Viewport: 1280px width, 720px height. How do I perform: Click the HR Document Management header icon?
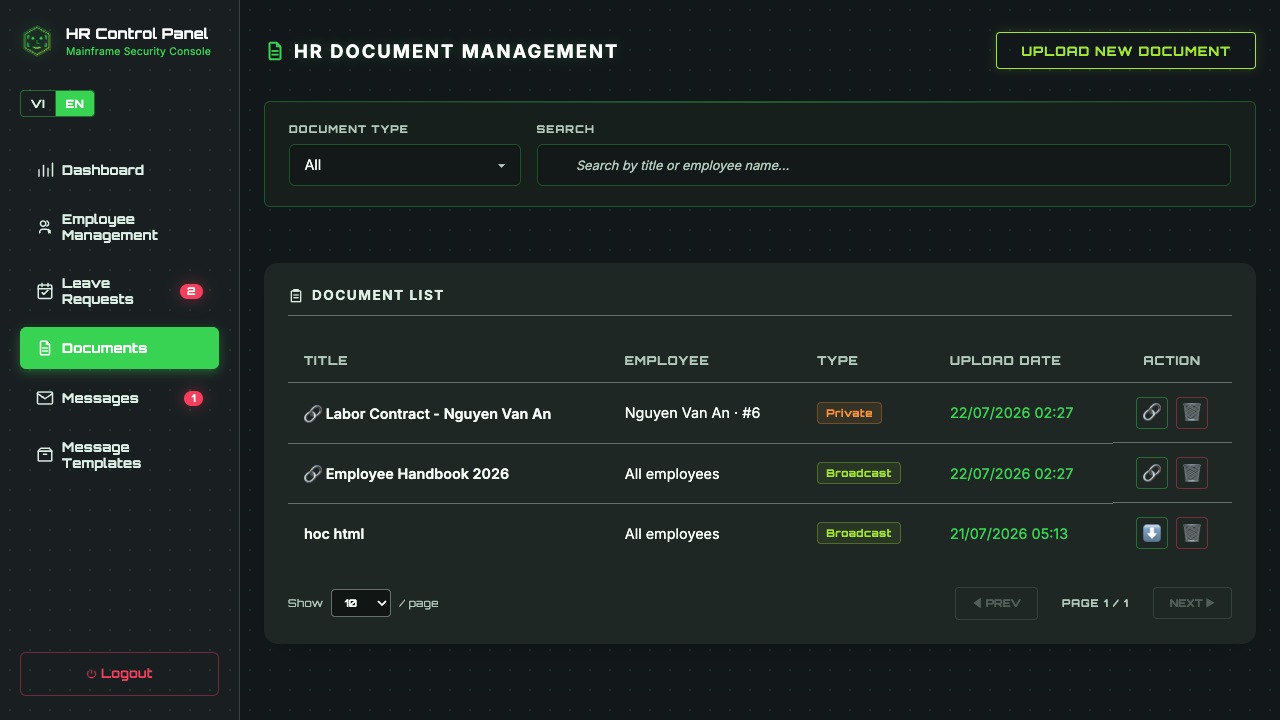(x=274, y=51)
